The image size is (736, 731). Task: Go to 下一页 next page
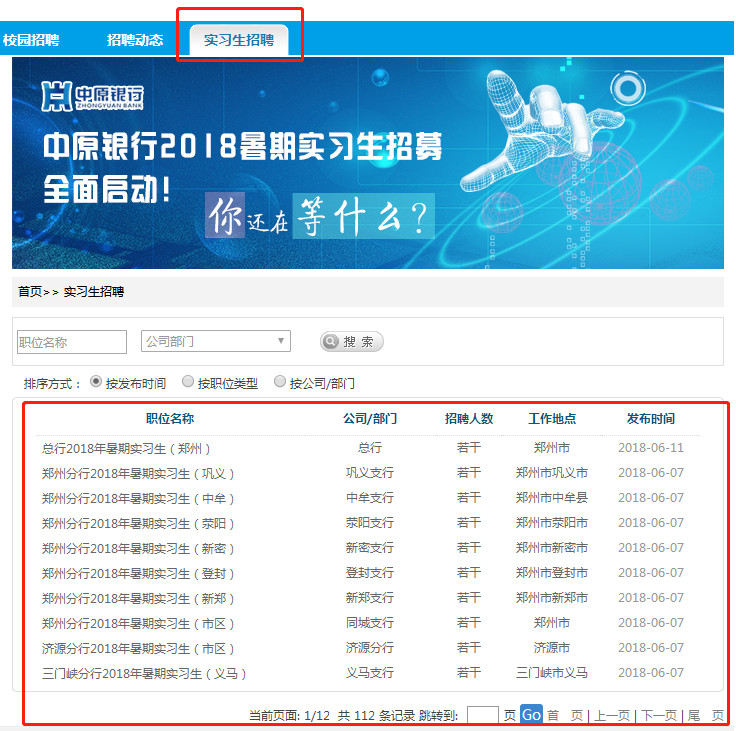click(659, 716)
